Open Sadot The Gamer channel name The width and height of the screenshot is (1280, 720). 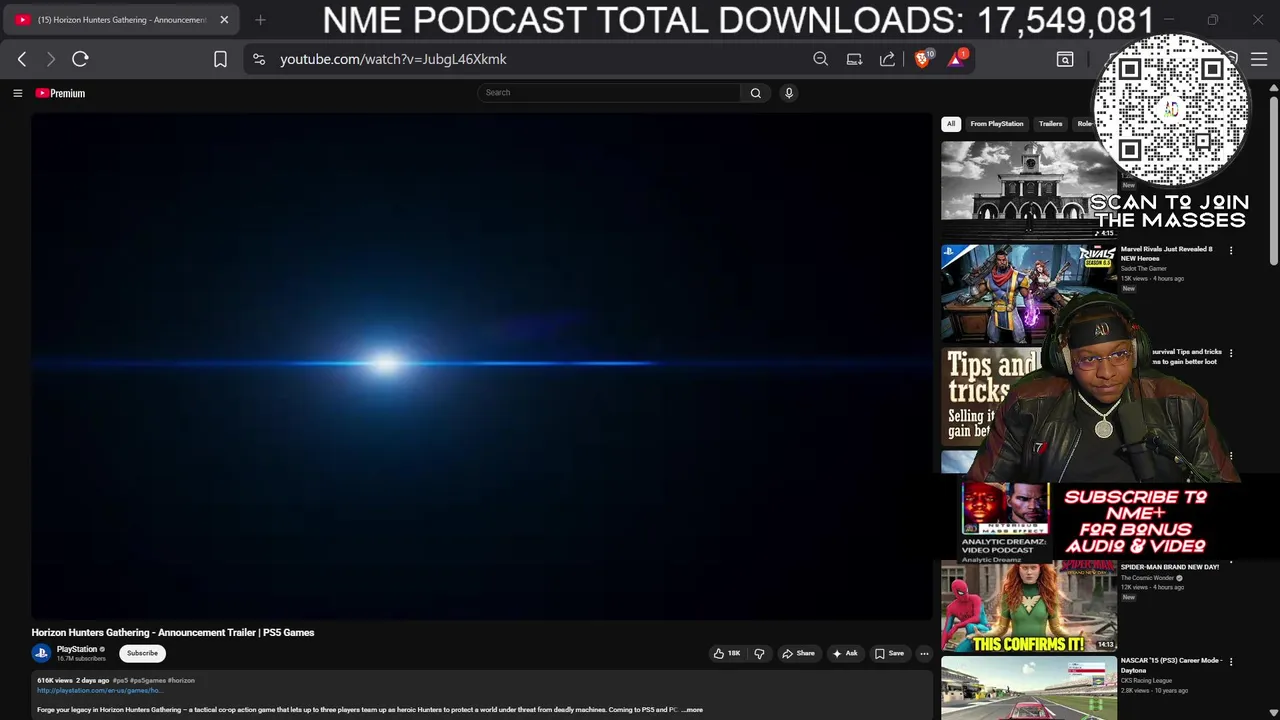(1143, 268)
